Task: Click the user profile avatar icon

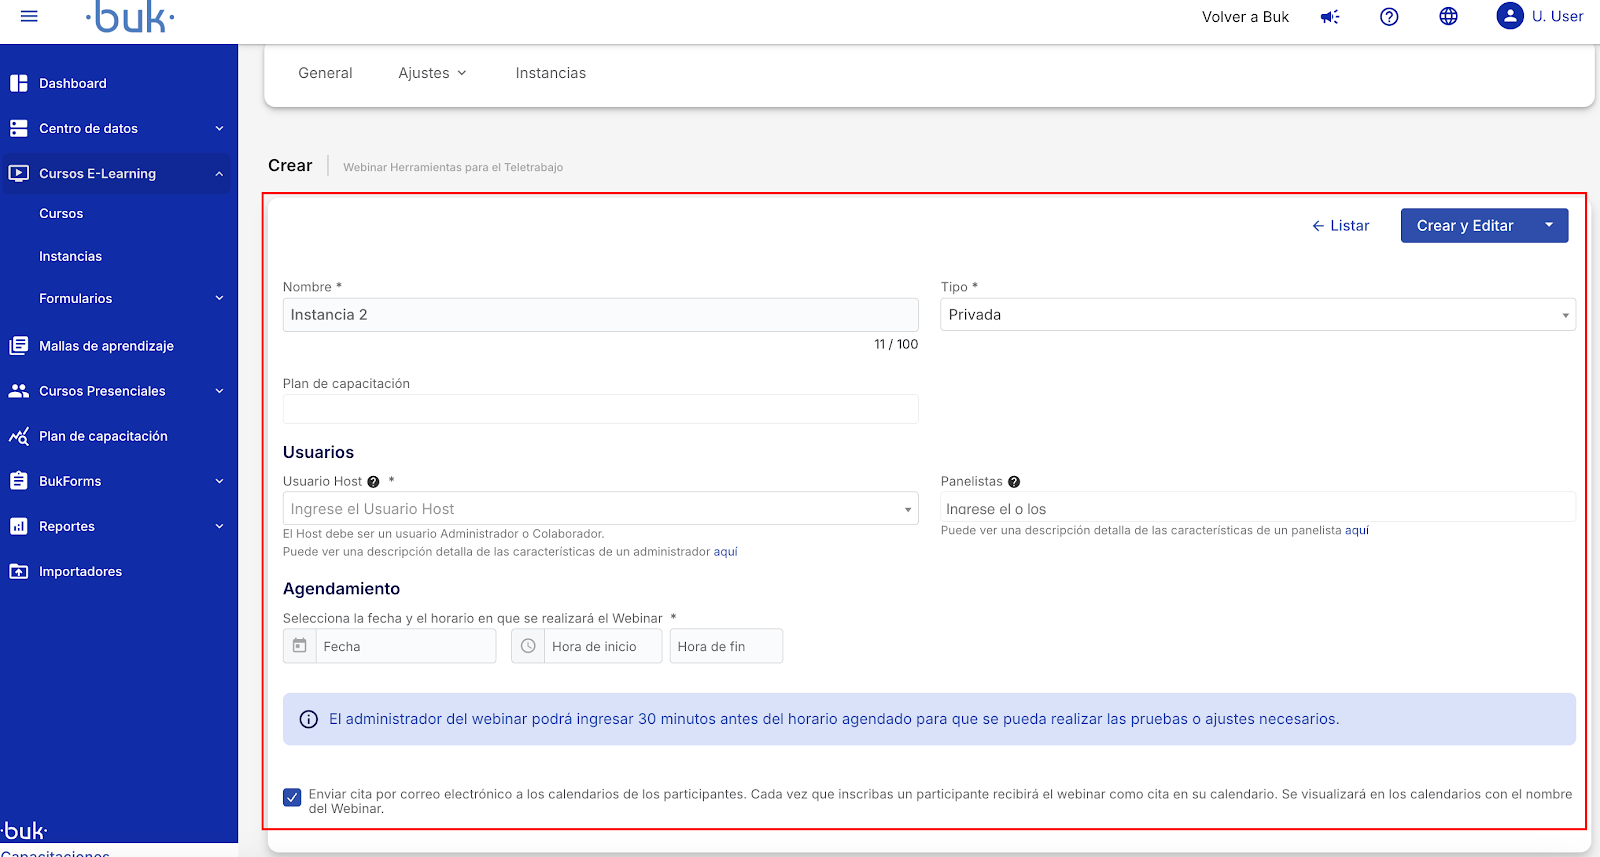Action: coord(1509,16)
